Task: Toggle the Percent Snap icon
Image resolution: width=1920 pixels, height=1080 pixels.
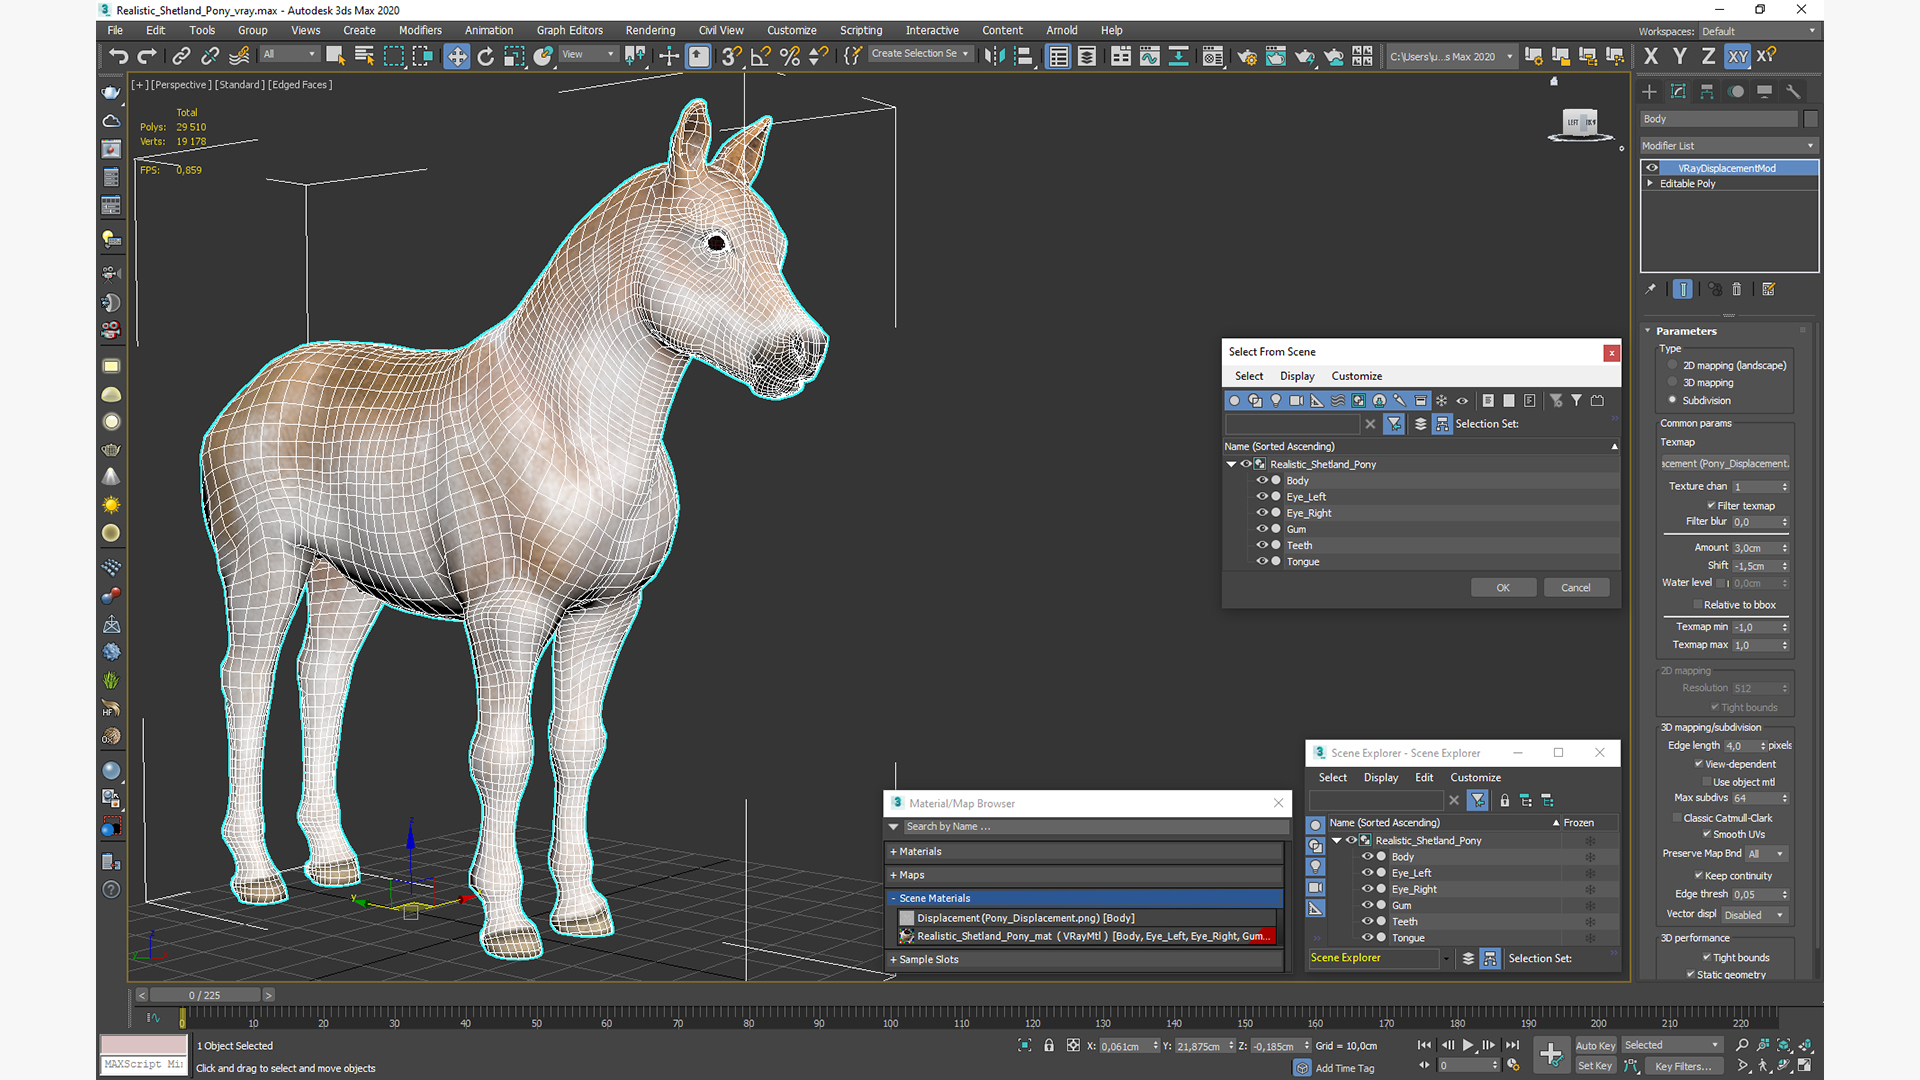Action: pyautogui.click(x=790, y=56)
